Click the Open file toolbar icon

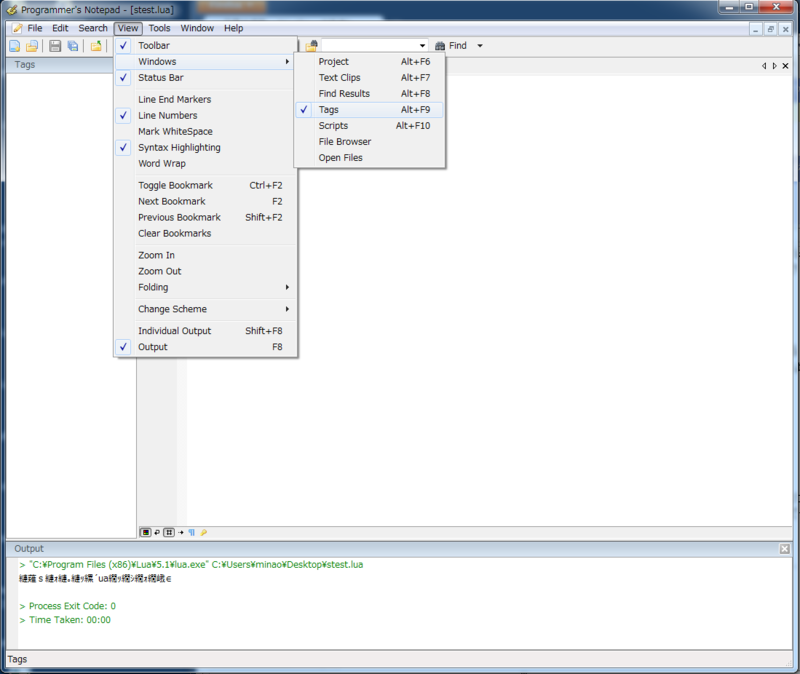(32, 46)
